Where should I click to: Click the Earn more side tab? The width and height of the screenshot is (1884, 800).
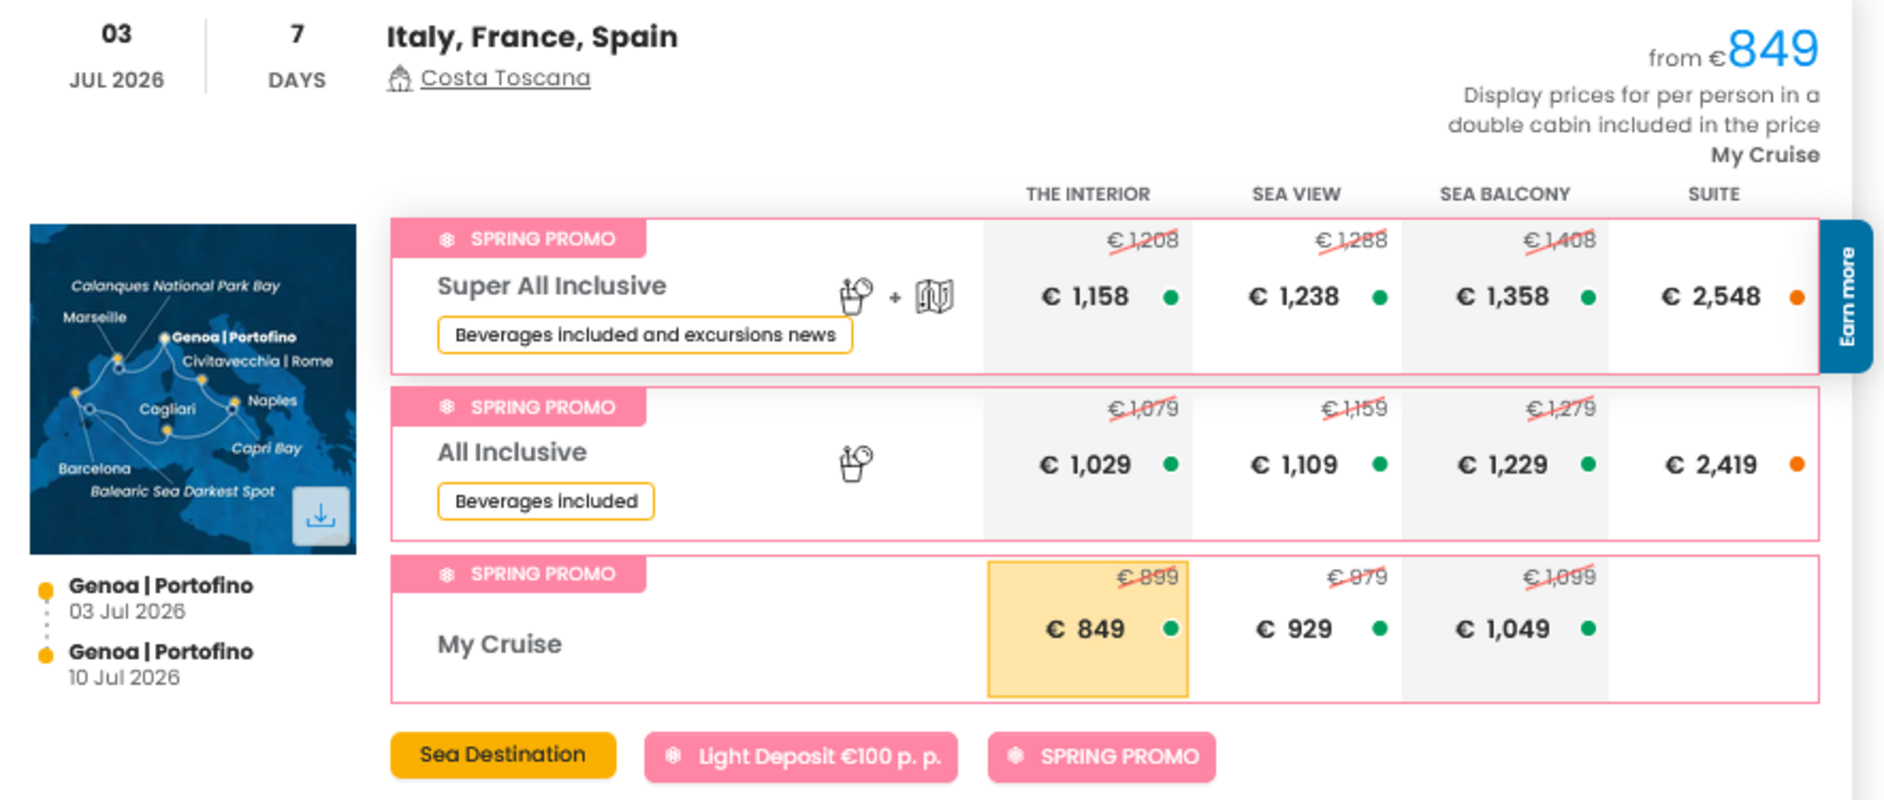click(1847, 296)
